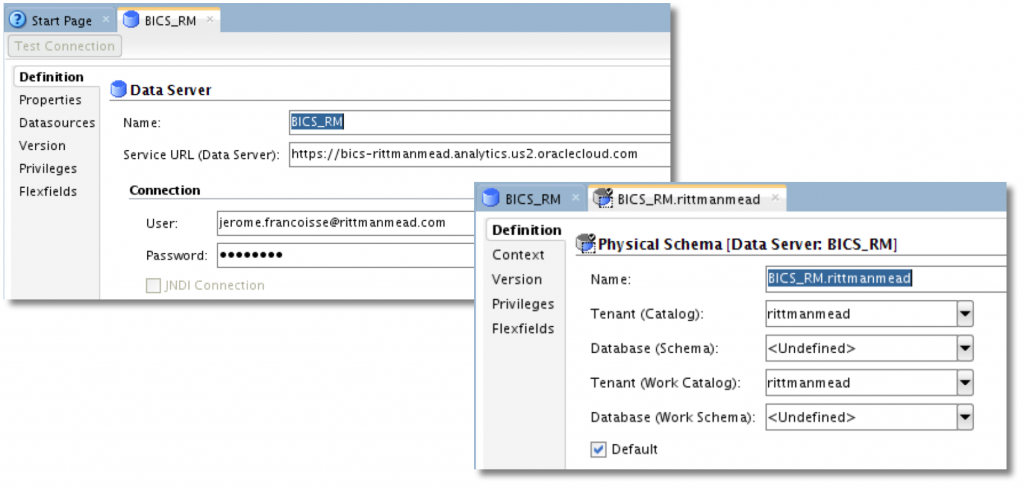This screenshot has height=488, width=1024.
Task: Open the Database (Schema) dropdown
Action: [x=965, y=349]
